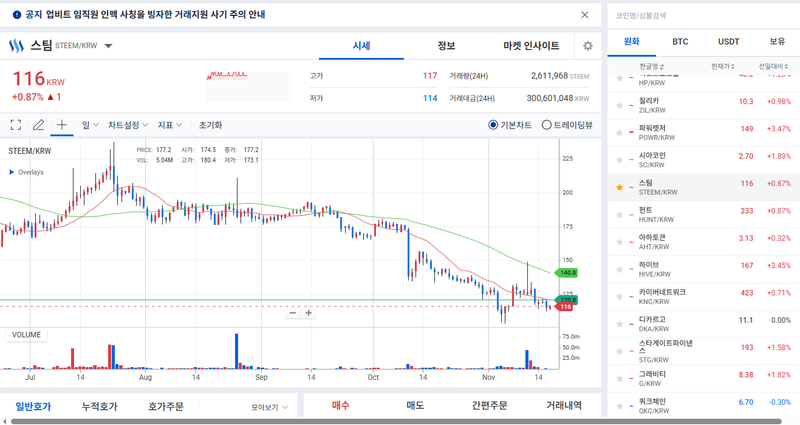The width and height of the screenshot is (800, 425).
Task: Open chart settings gear icon
Action: (x=588, y=46)
